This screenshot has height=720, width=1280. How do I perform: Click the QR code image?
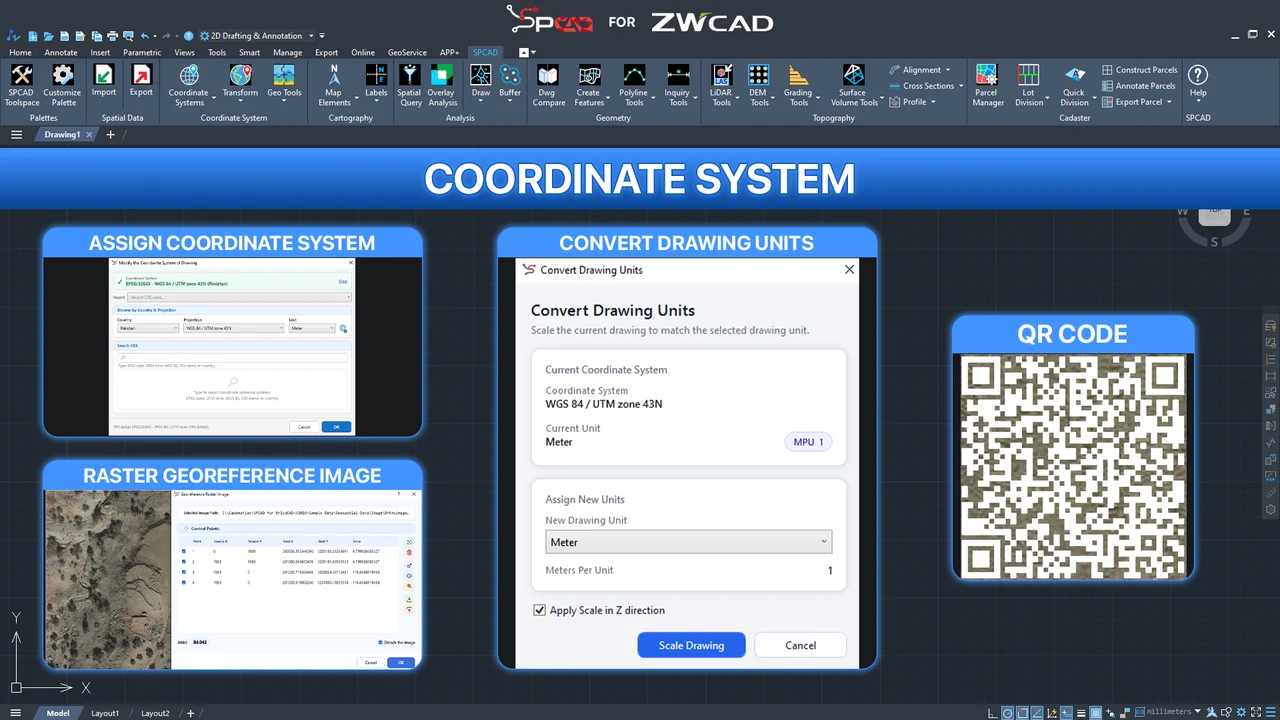pyautogui.click(x=1073, y=466)
